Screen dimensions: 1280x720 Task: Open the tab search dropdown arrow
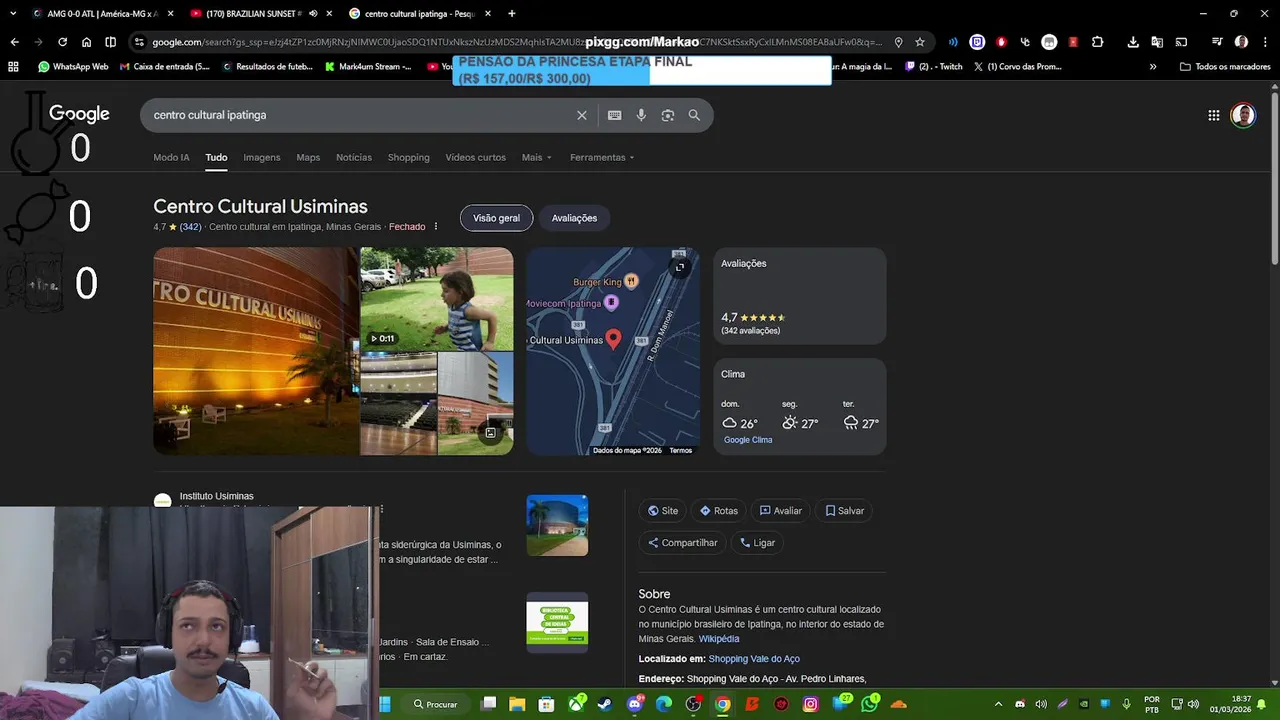pyautogui.click(x=13, y=14)
